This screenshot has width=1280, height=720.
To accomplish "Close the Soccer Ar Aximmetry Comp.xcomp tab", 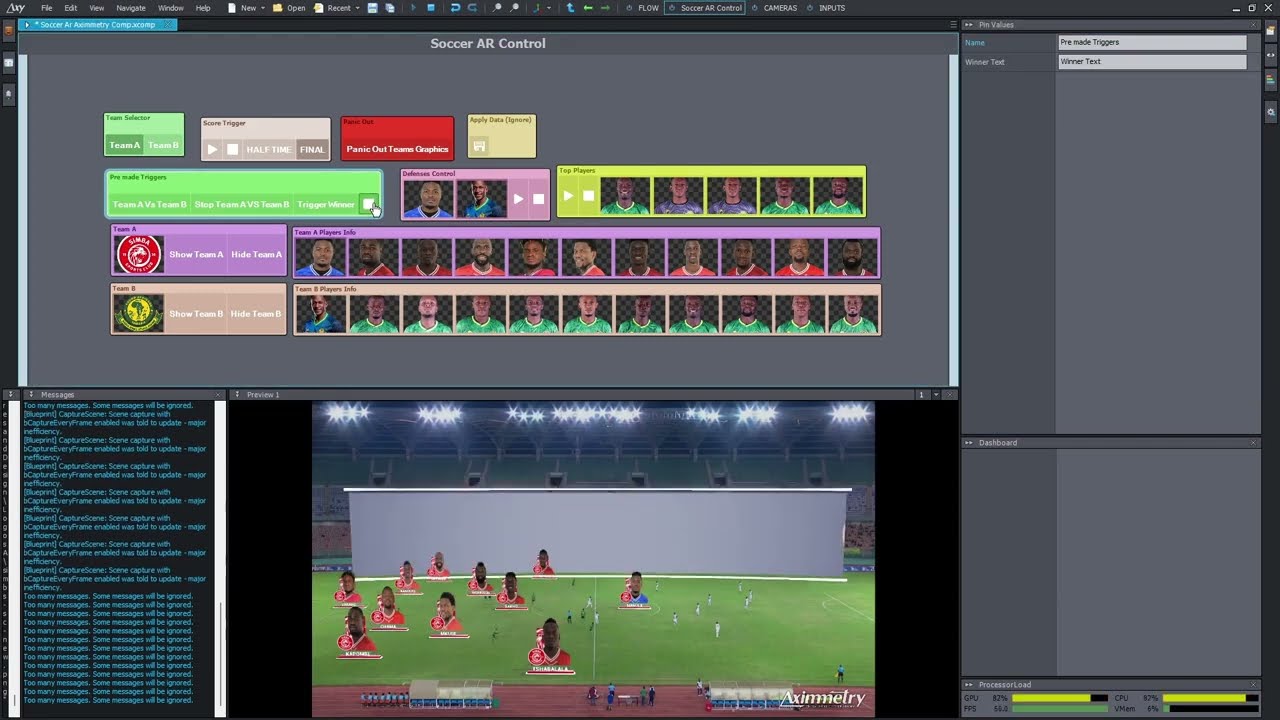I will click(167, 24).
